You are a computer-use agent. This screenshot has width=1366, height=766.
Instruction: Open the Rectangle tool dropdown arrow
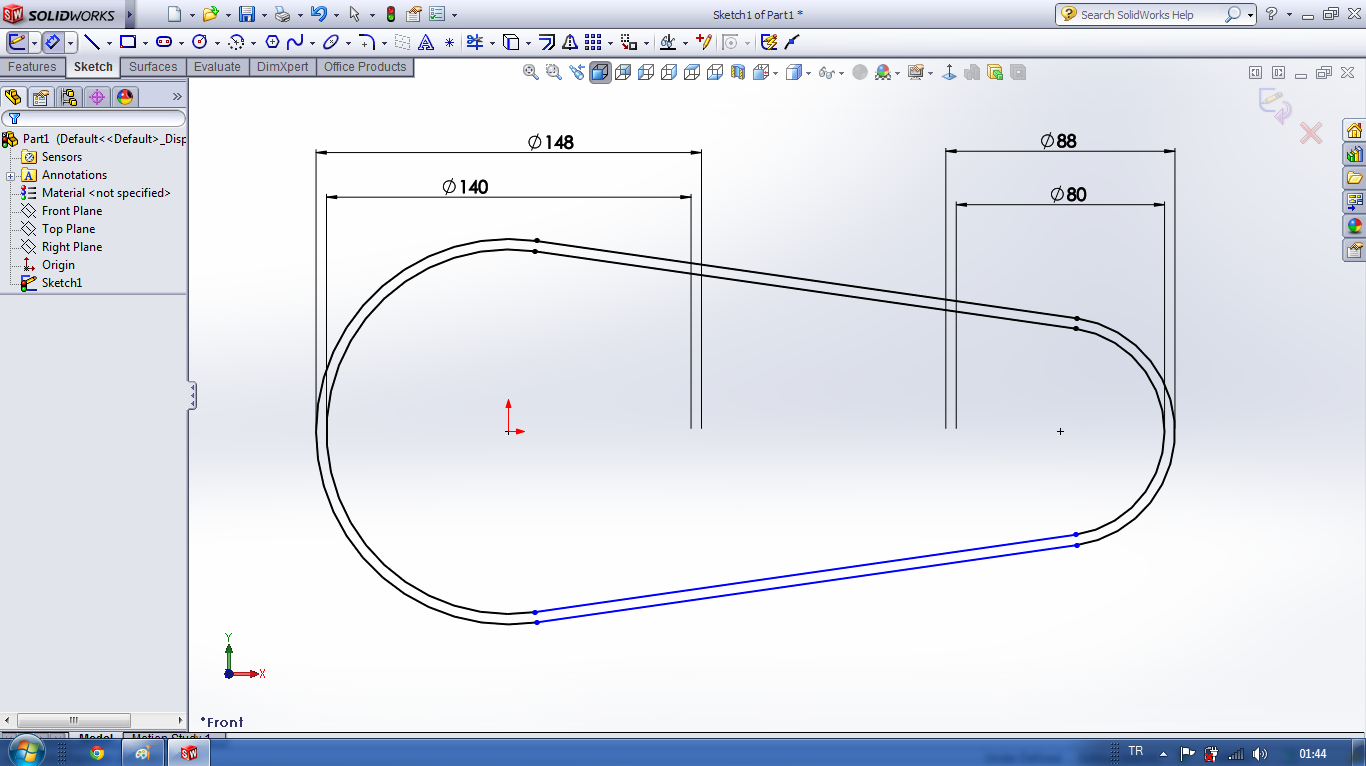click(x=145, y=43)
